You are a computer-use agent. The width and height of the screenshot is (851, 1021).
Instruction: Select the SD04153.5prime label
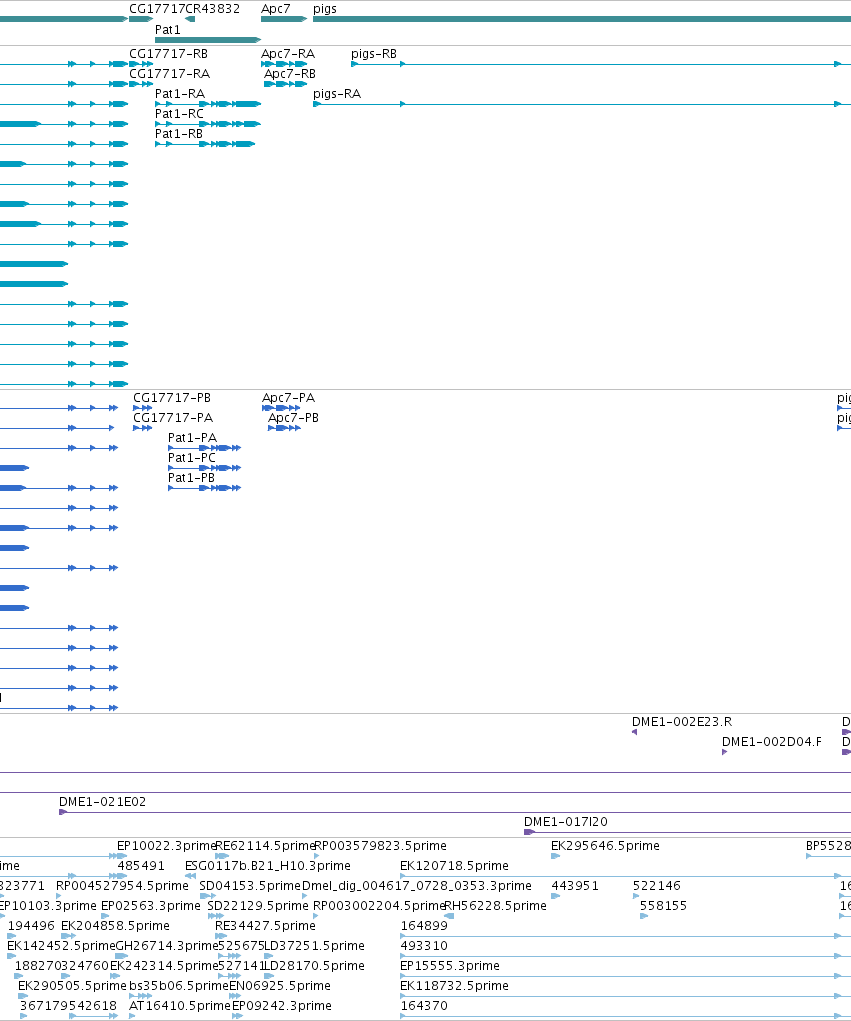coord(250,886)
